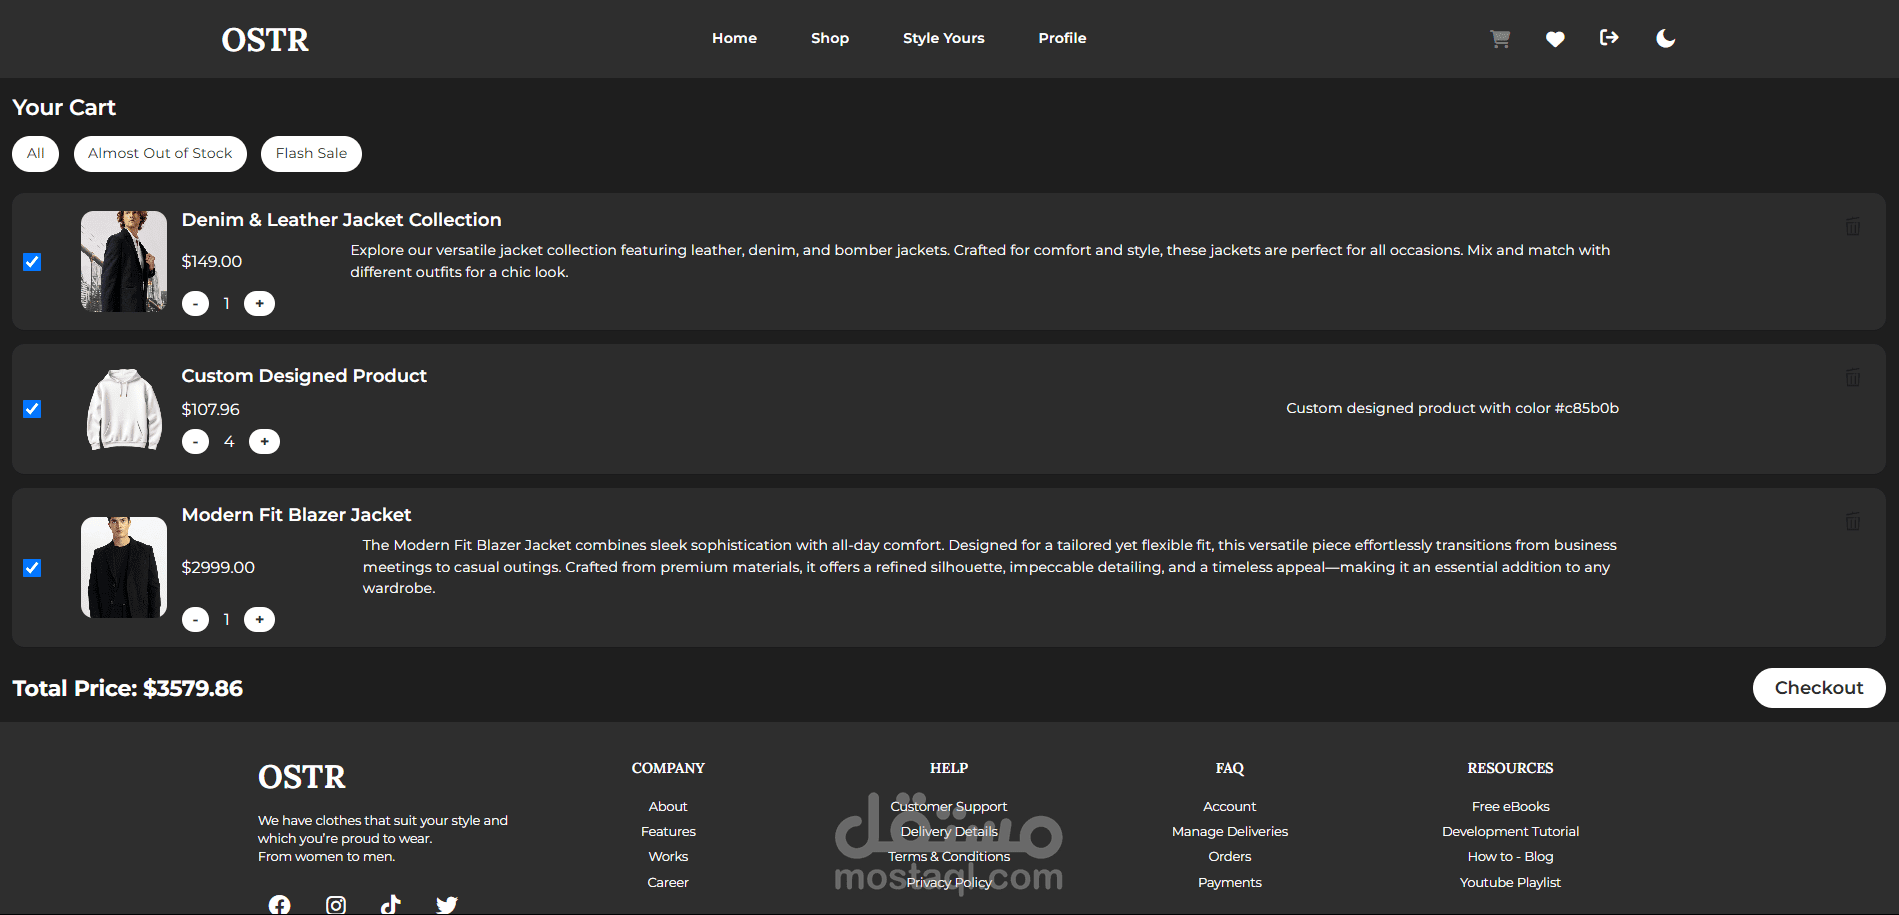This screenshot has height=915, width=1899.
Task: Open Denim & Leather Jacket product thumbnail
Action: [x=124, y=262]
